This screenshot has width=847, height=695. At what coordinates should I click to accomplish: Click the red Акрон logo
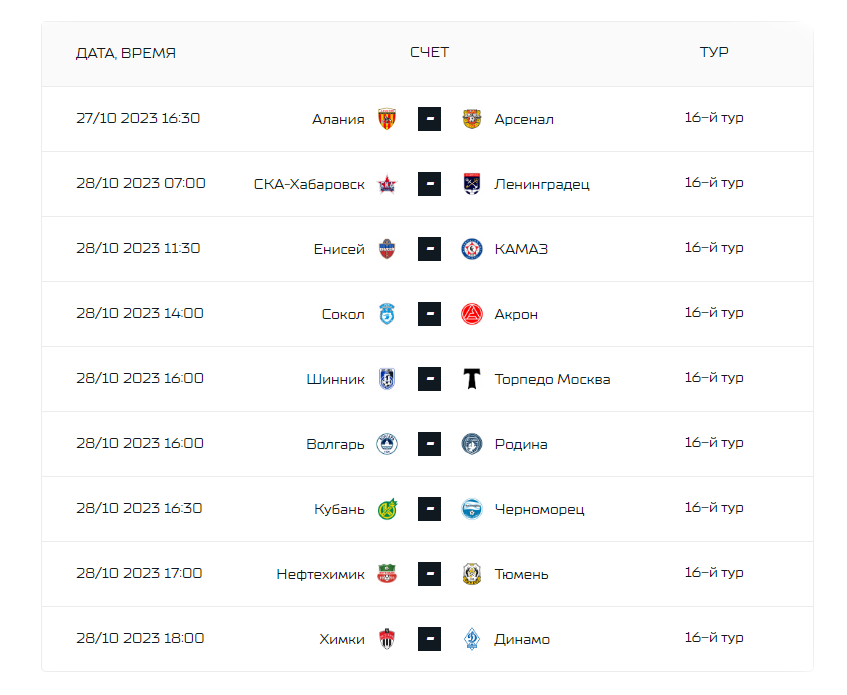pyautogui.click(x=472, y=314)
